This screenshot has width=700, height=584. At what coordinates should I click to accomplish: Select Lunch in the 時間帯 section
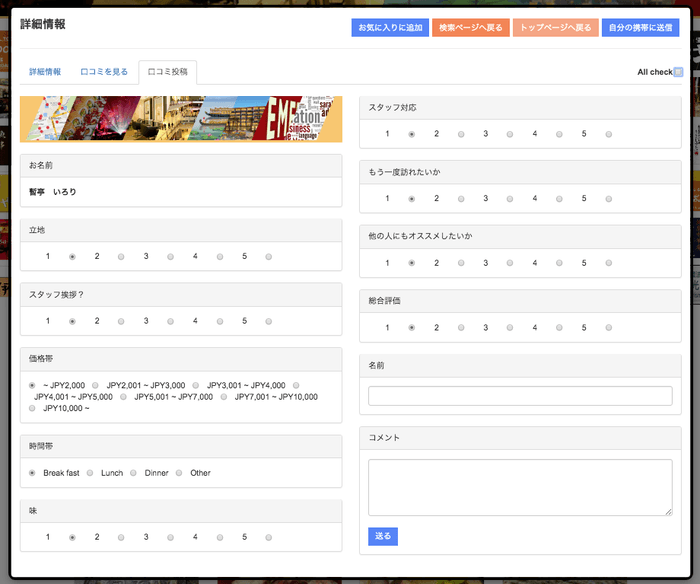[90, 473]
